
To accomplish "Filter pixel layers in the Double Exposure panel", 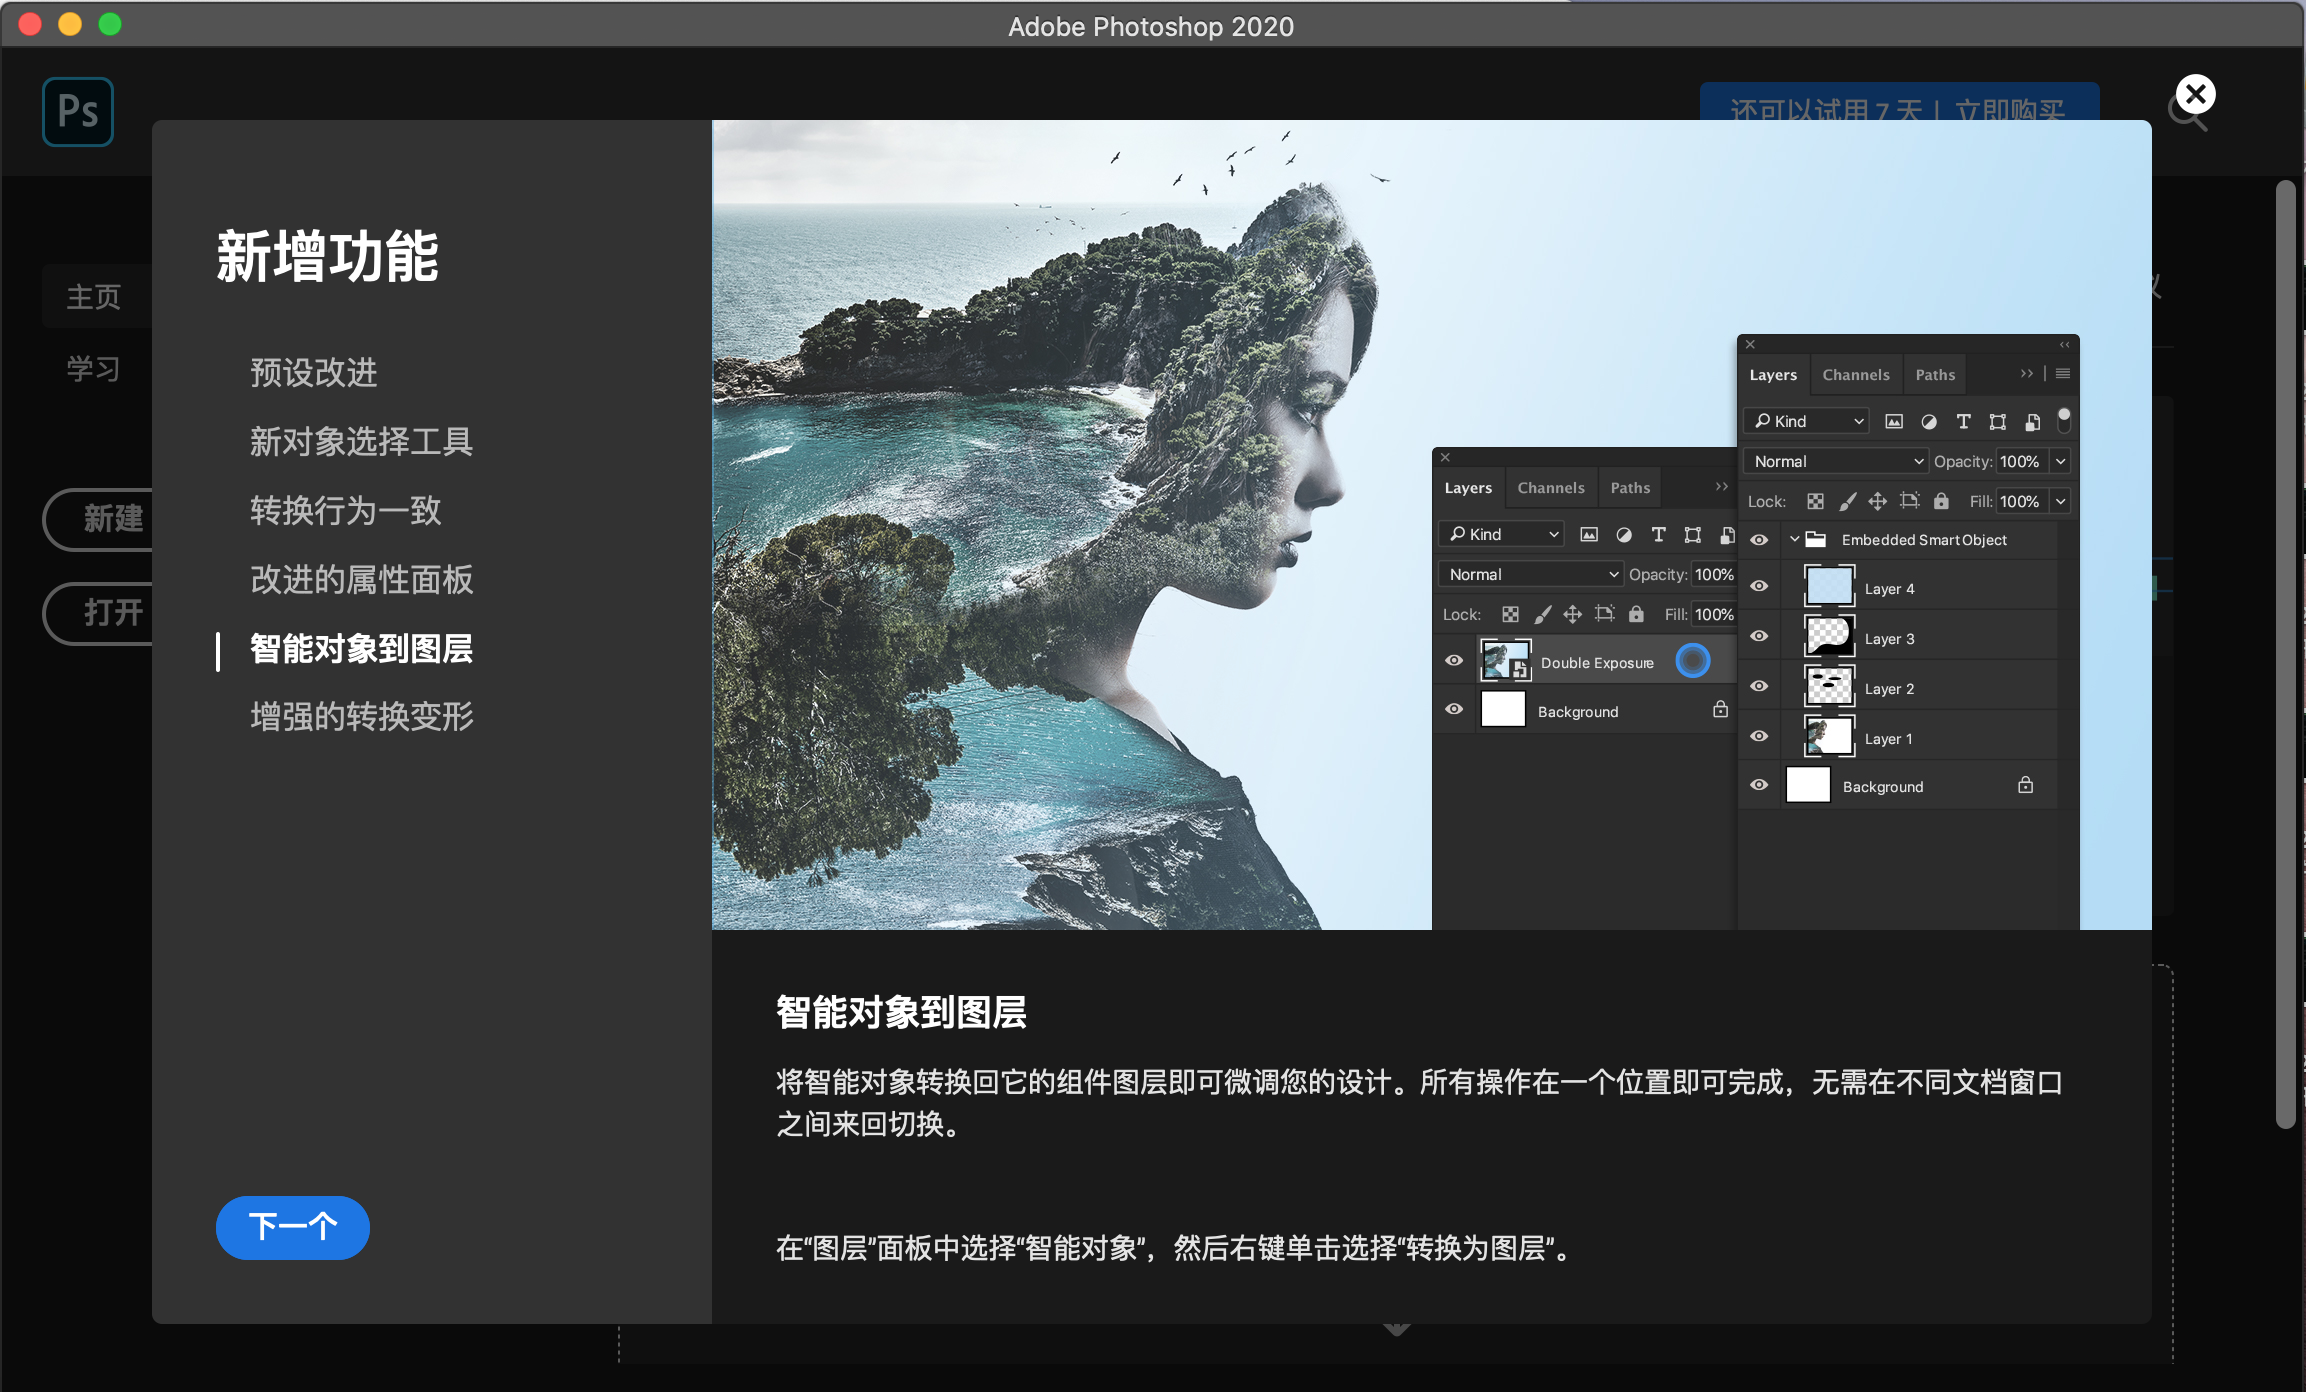I will point(1589,534).
